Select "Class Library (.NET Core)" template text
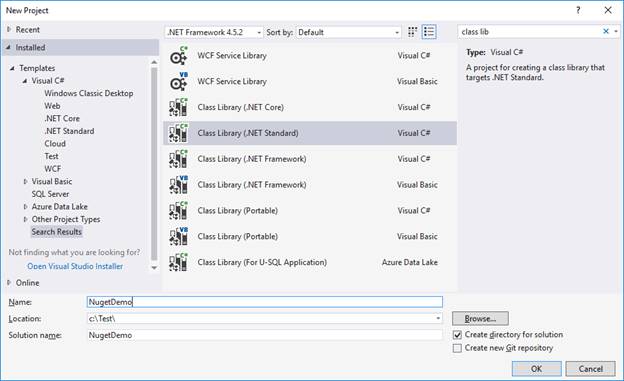The image size is (624, 381). click(240, 107)
